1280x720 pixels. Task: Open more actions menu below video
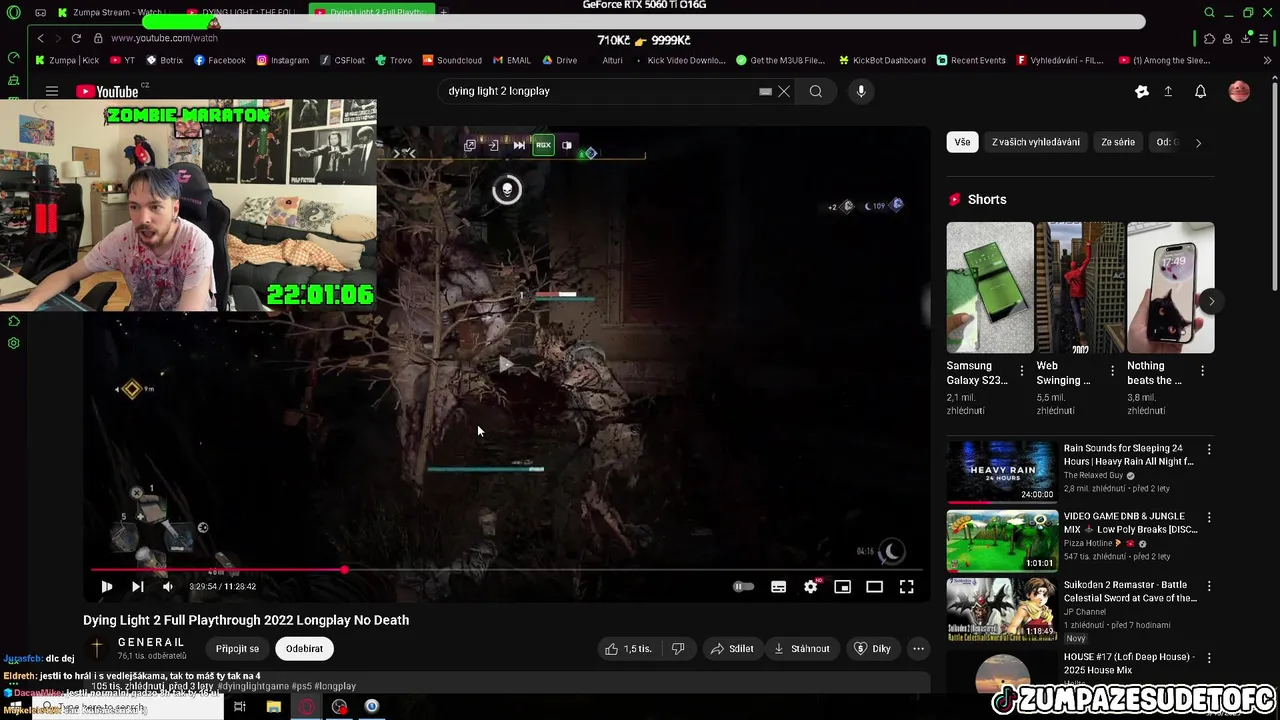click(918, 649)
